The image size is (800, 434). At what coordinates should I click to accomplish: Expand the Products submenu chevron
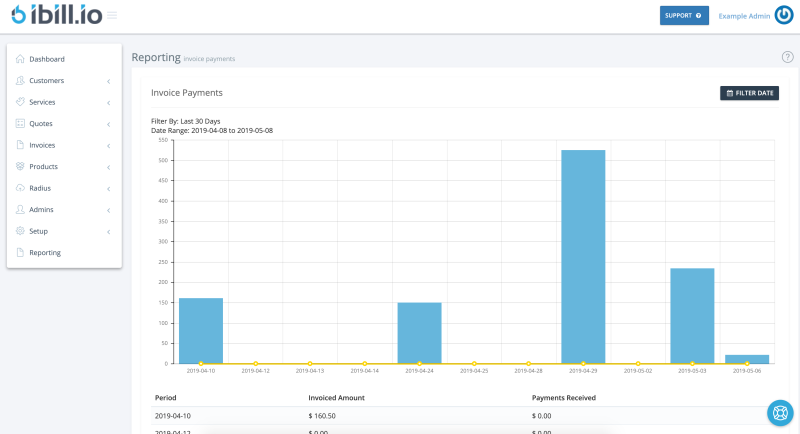(108, 167)
